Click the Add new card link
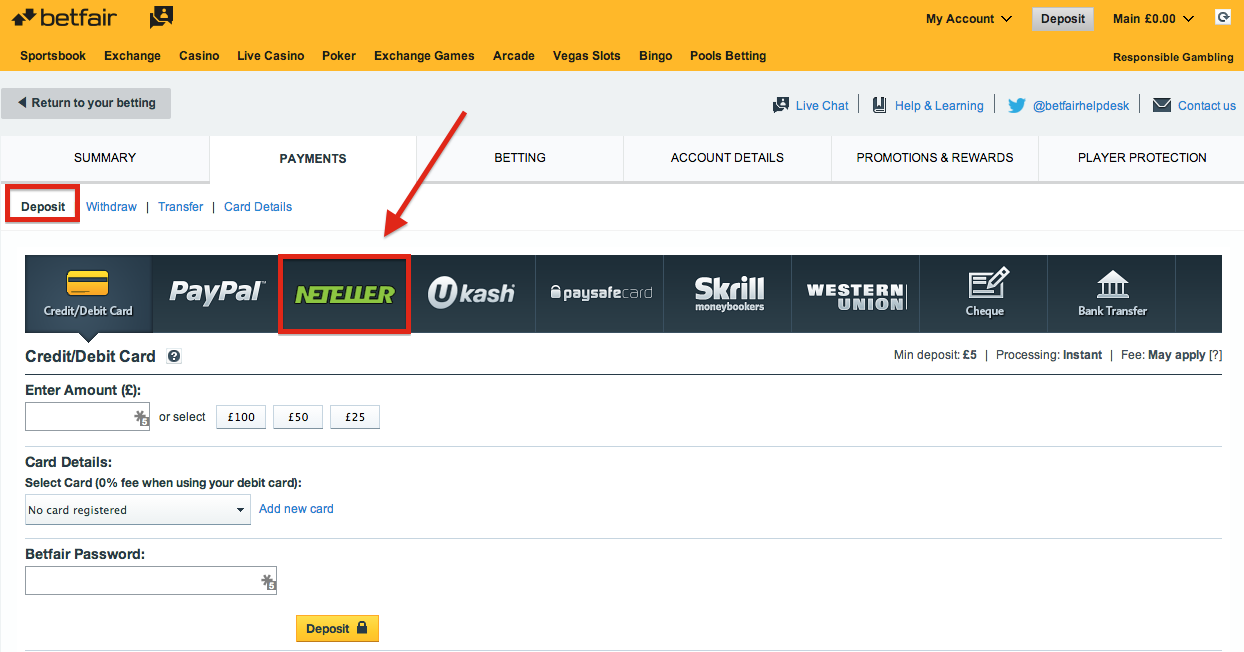Viewport: 1244px width, 652px height. (x=296, y=509)
